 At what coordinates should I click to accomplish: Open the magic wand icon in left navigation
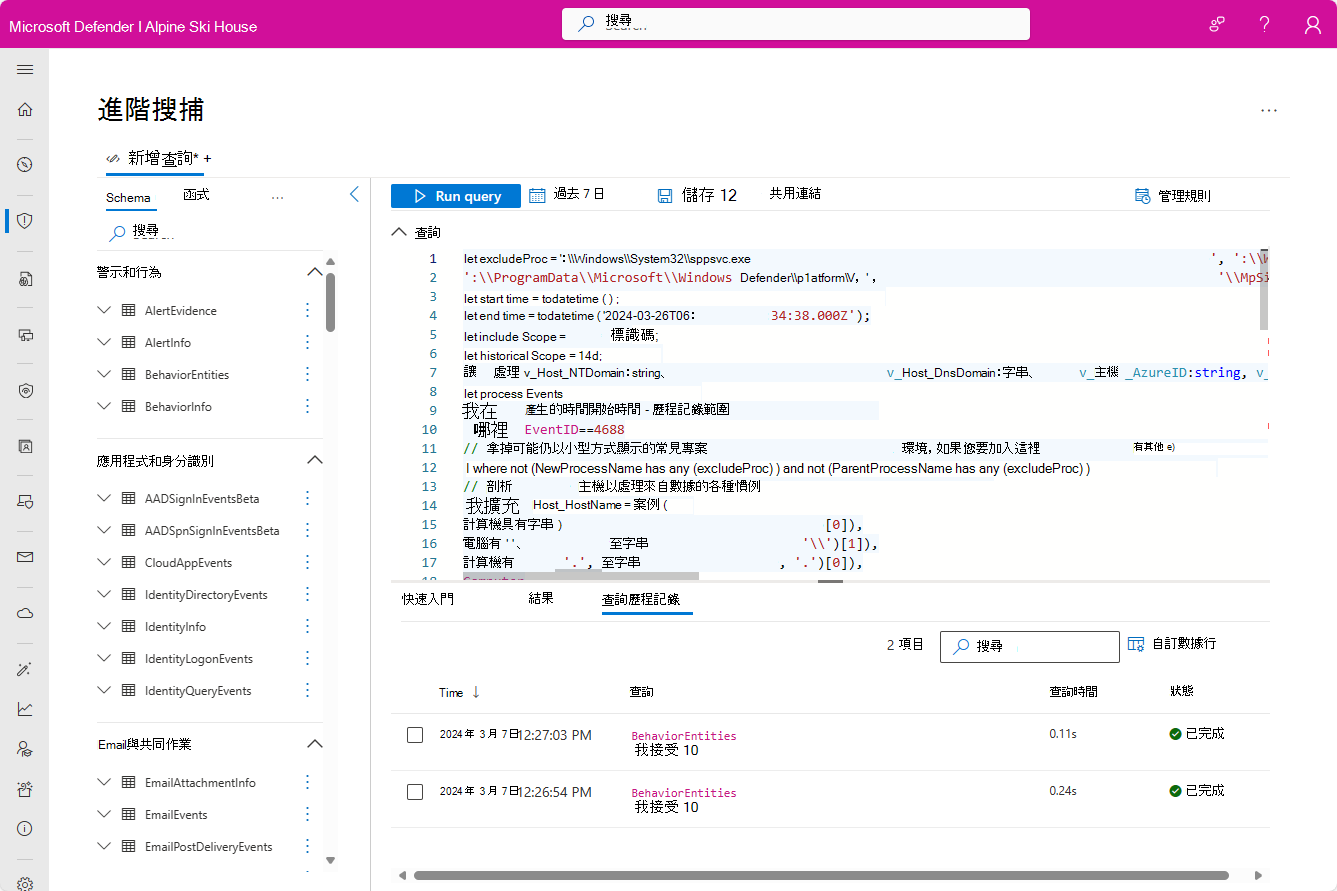tap(25, 670)
